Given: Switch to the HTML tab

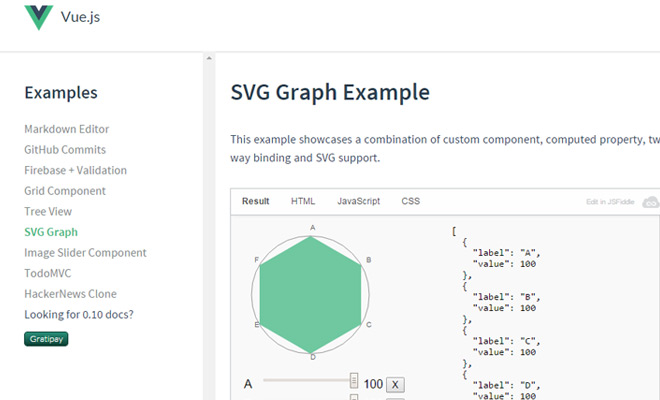Looking at the screenshot, I should click(x=303, y=201).
